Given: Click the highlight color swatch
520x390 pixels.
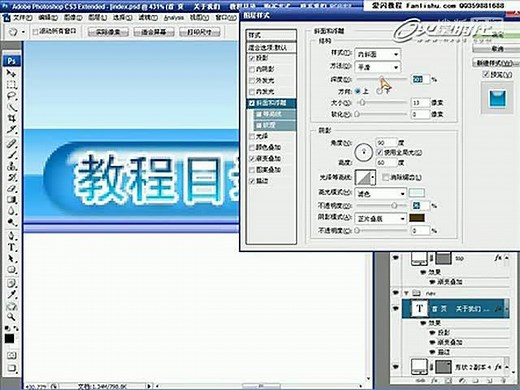Looking at the screenshot, I should [x=417, y=193].
